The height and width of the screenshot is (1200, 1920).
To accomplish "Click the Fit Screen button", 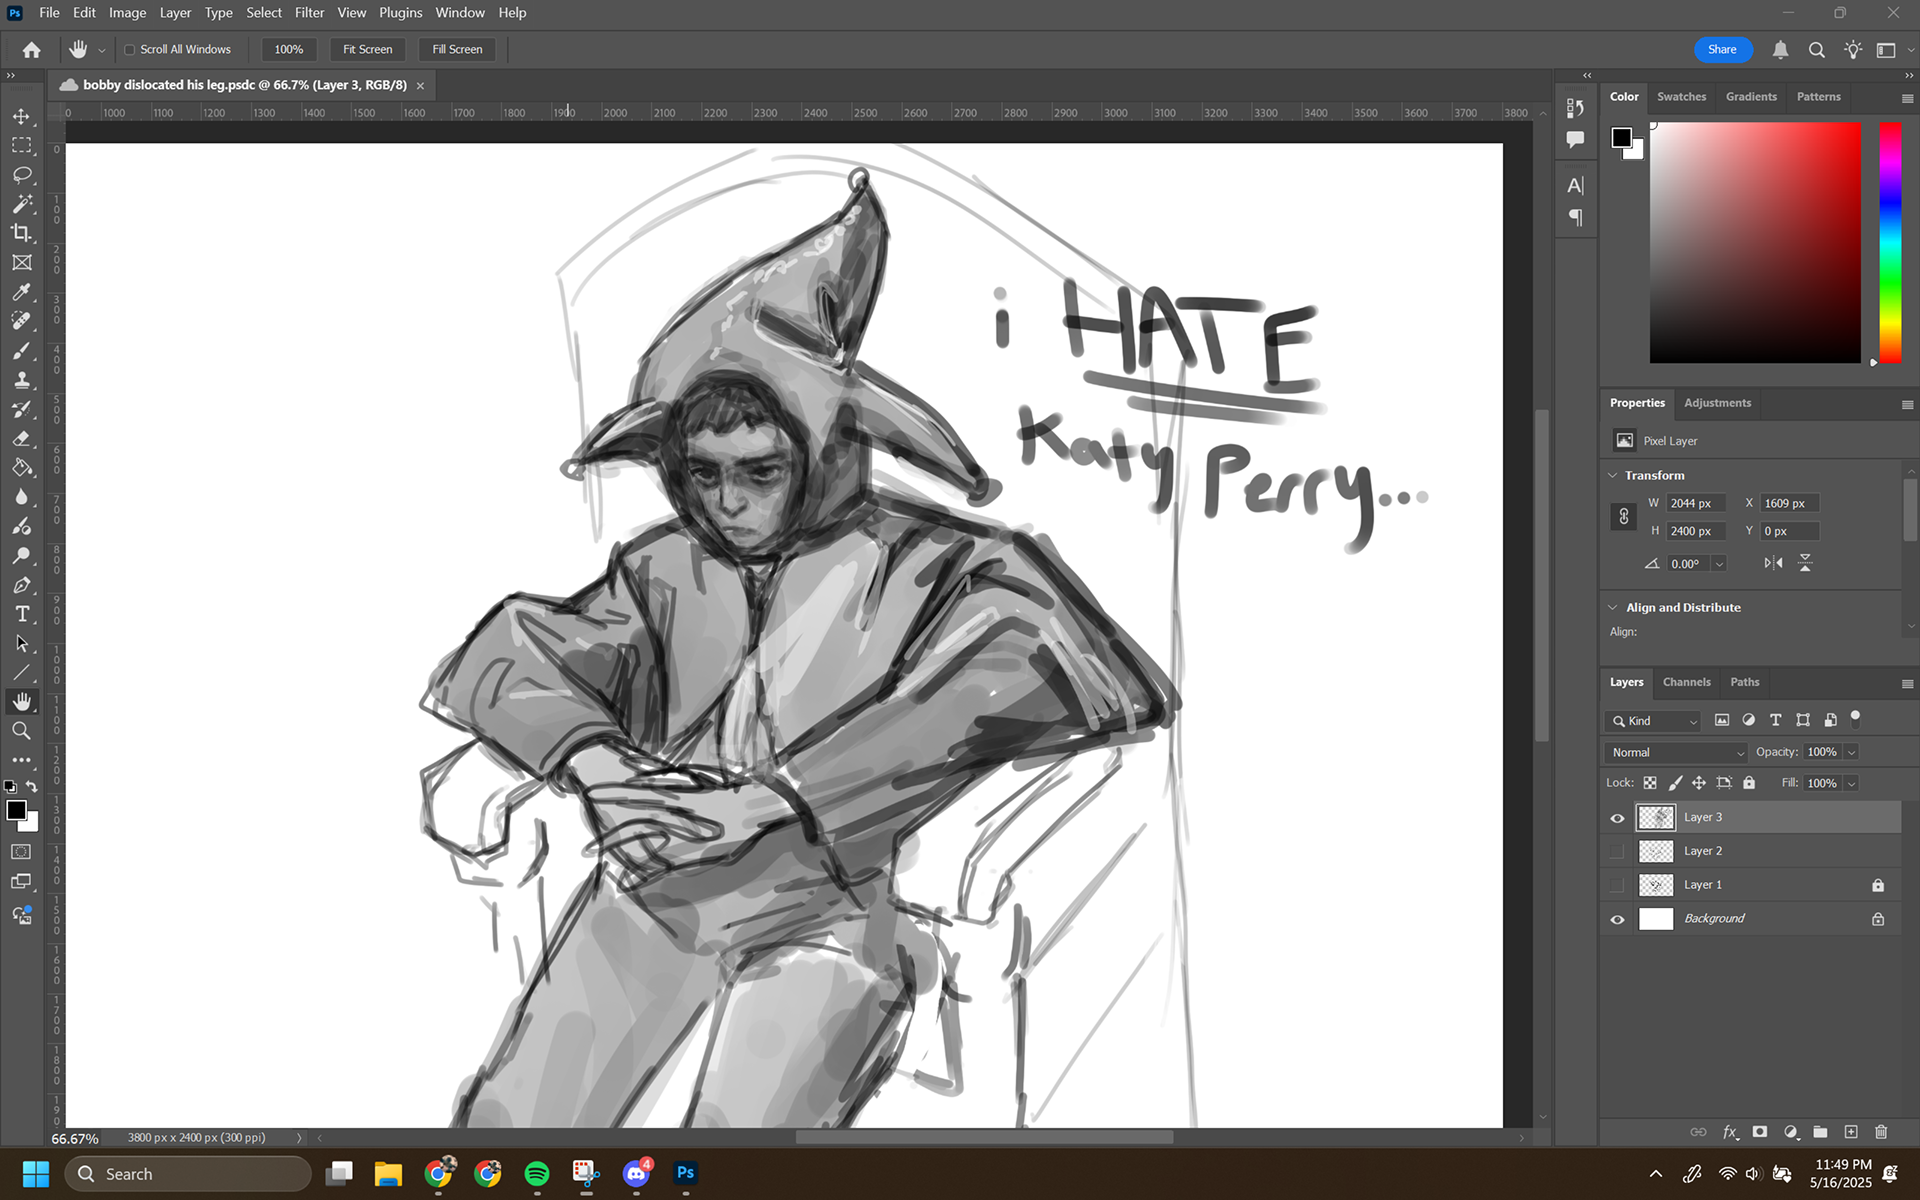I will [x=367, y=49].
